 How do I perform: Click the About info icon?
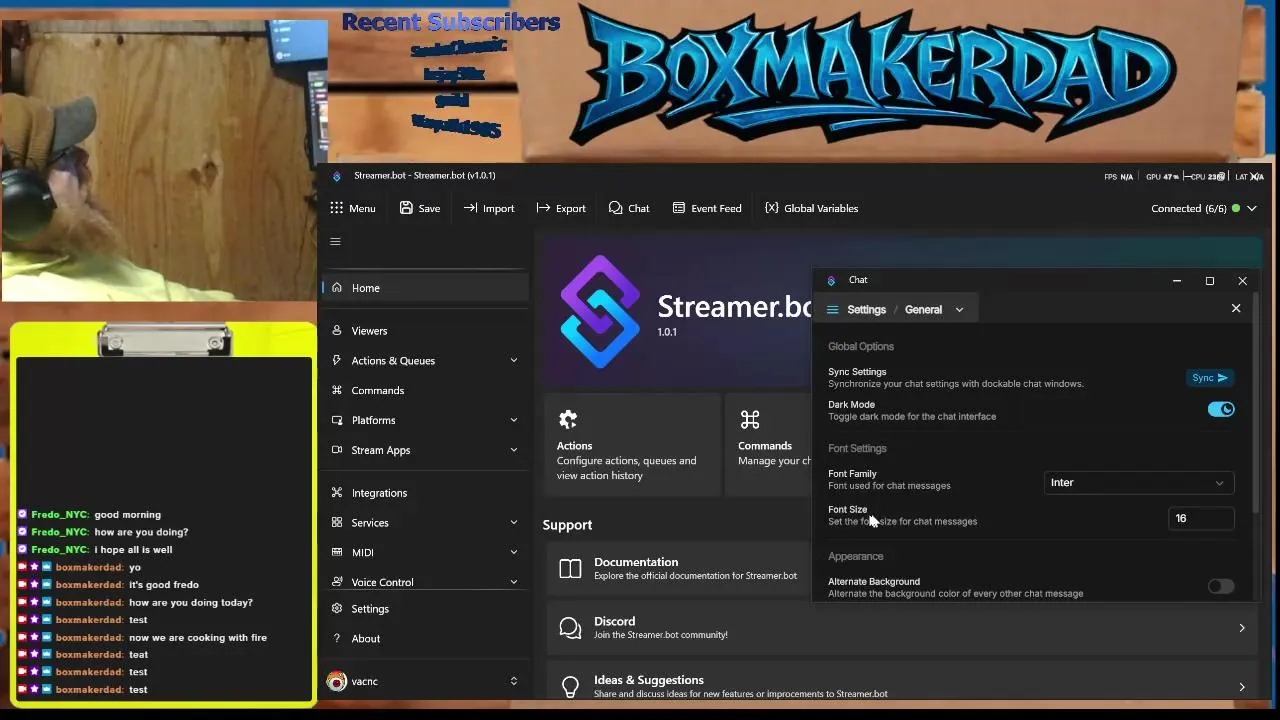[x=337, y=638]
